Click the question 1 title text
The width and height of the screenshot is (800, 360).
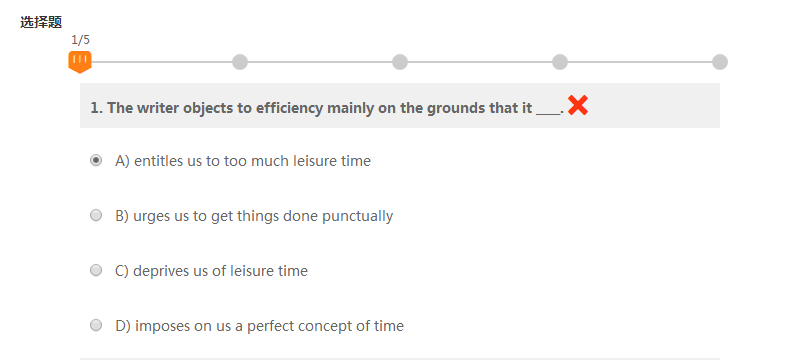327,108
